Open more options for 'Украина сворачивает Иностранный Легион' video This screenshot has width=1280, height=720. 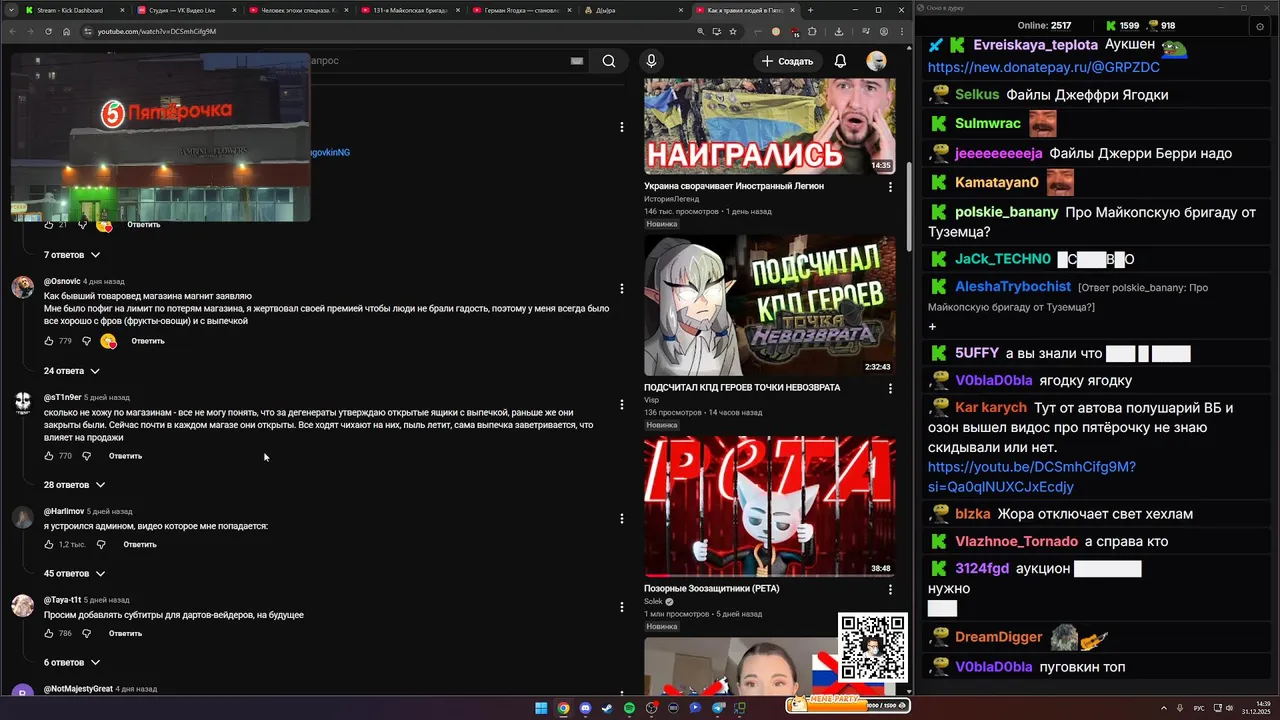[890, 187]
